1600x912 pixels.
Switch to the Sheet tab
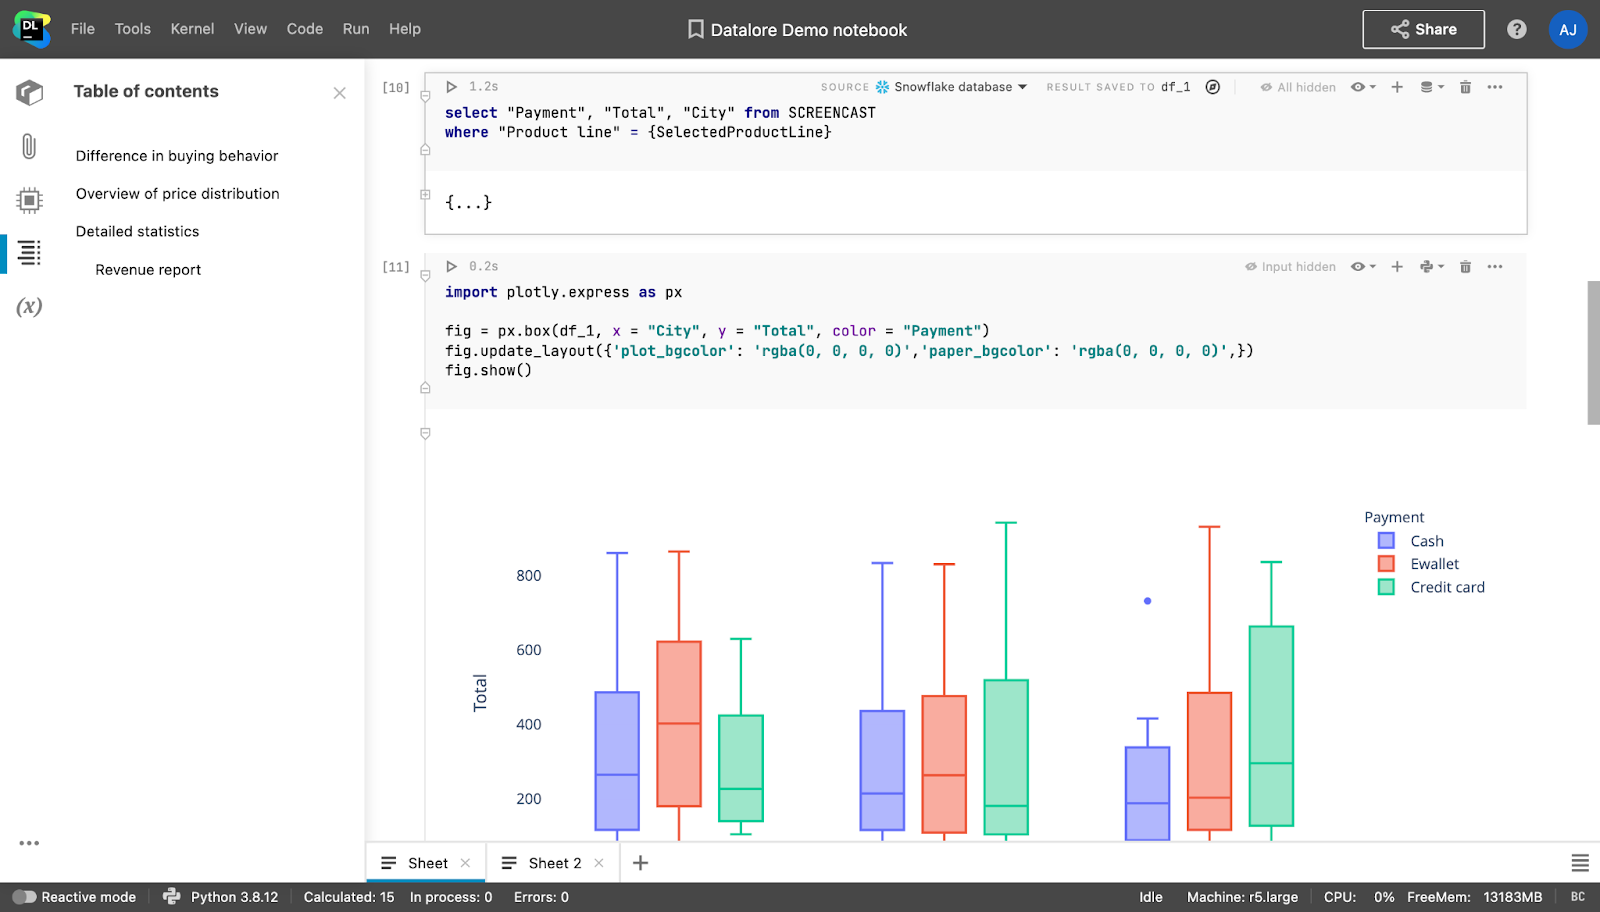point(428,863)
